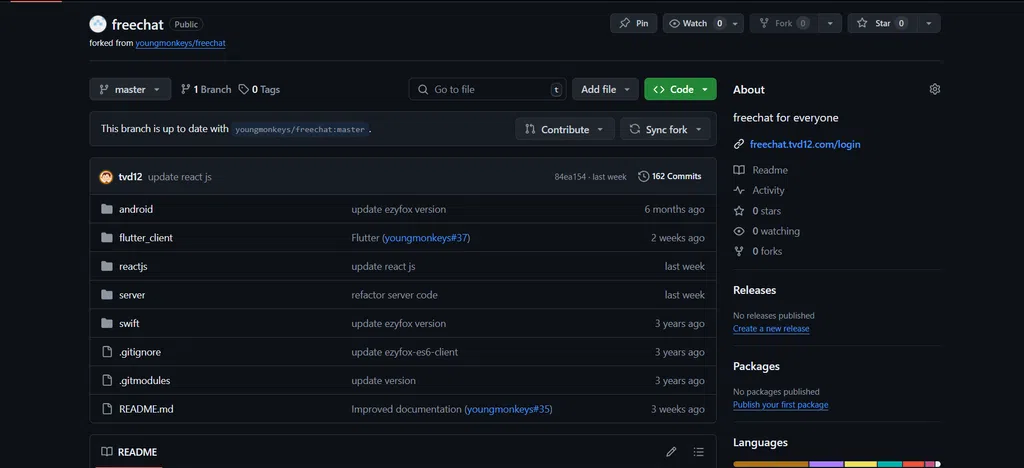This screenshot has width=1024, height=468.
Task: Open pull request youngmonkeys#37 link
Action: click(x=426, y=238)
